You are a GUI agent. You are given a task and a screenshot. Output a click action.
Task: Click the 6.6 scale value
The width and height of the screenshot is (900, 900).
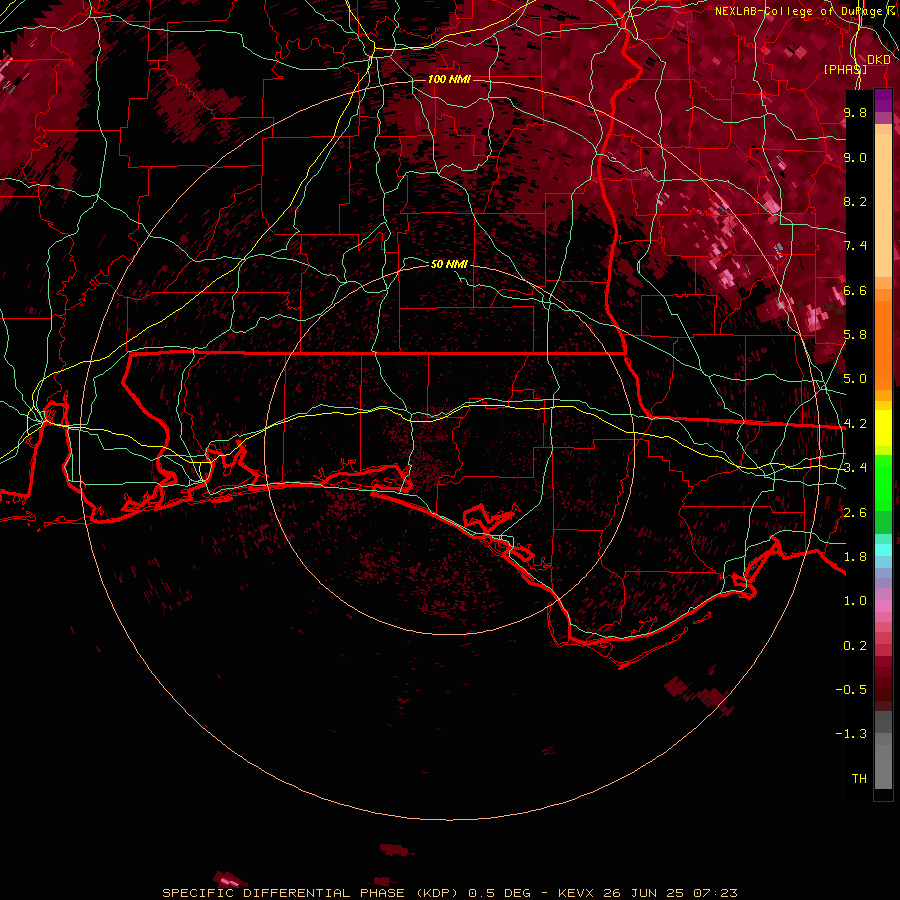point(855,290)
